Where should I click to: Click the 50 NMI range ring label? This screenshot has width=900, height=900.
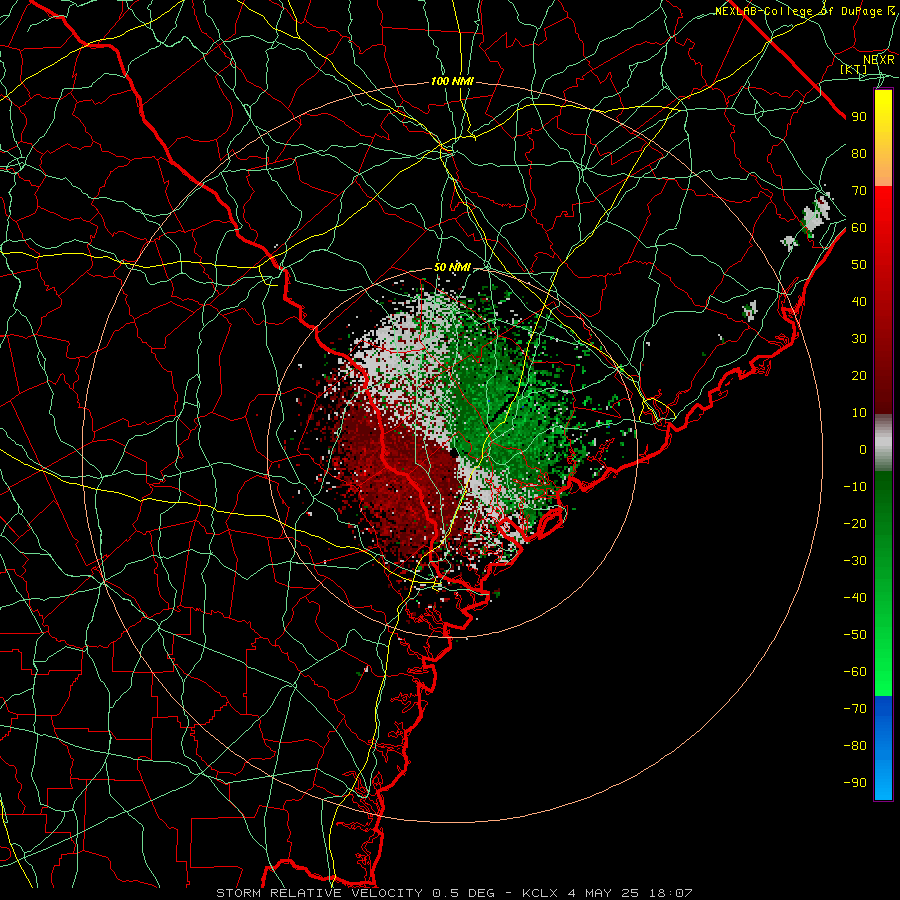coord(452,267)
